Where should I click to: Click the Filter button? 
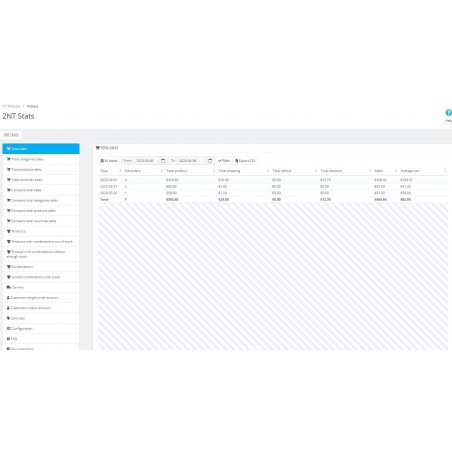tap(224, 161)
